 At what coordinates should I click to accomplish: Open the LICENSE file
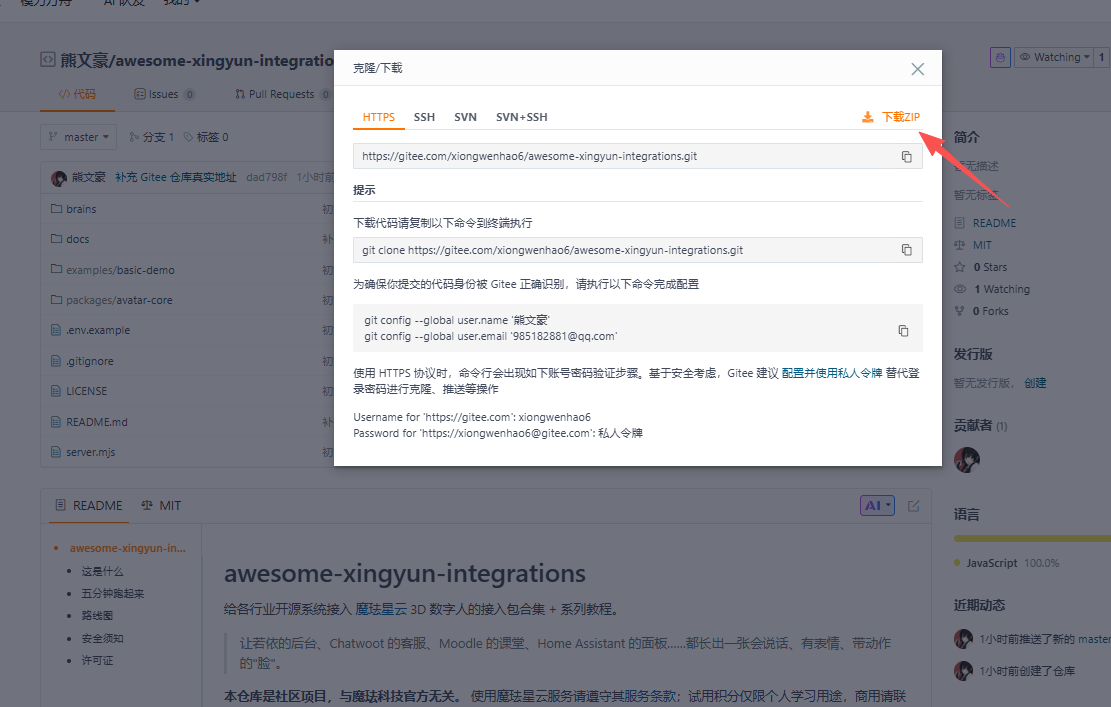coord(86,391)
